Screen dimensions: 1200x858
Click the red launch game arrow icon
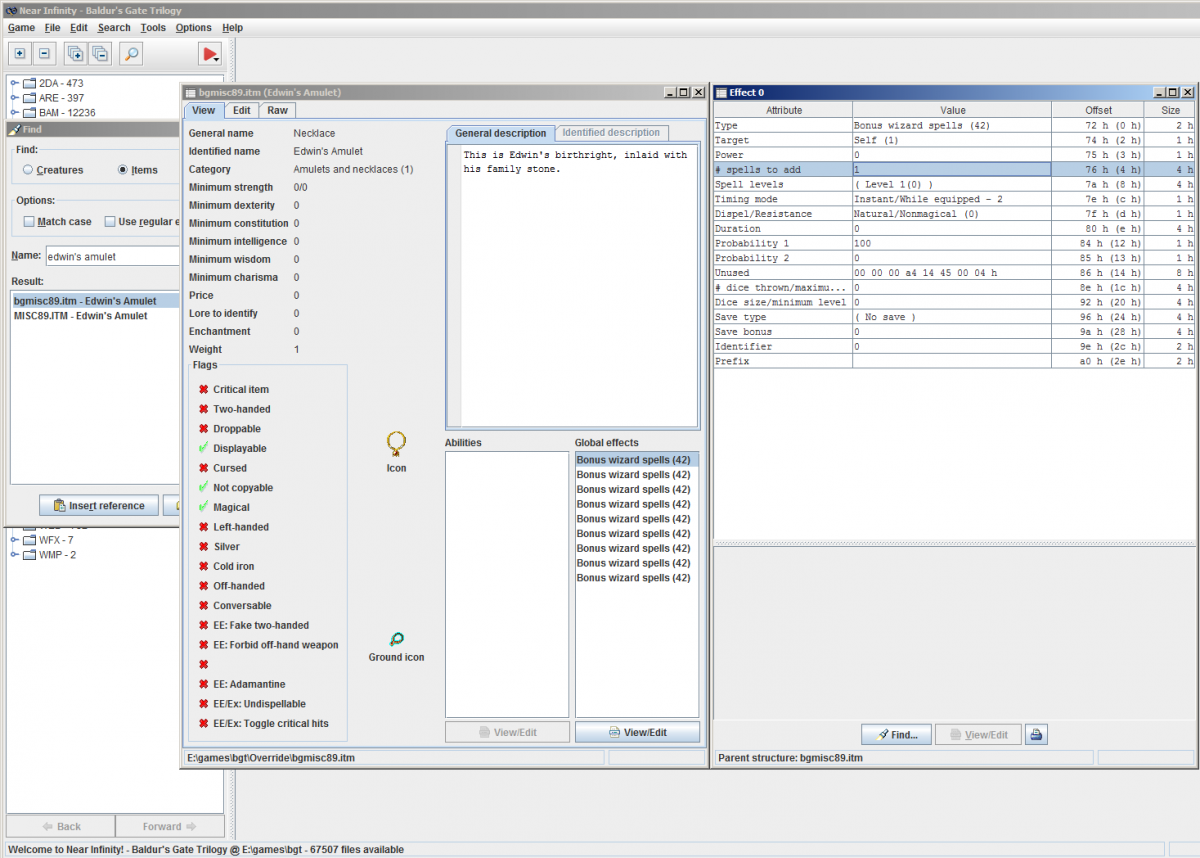[210, 54]
